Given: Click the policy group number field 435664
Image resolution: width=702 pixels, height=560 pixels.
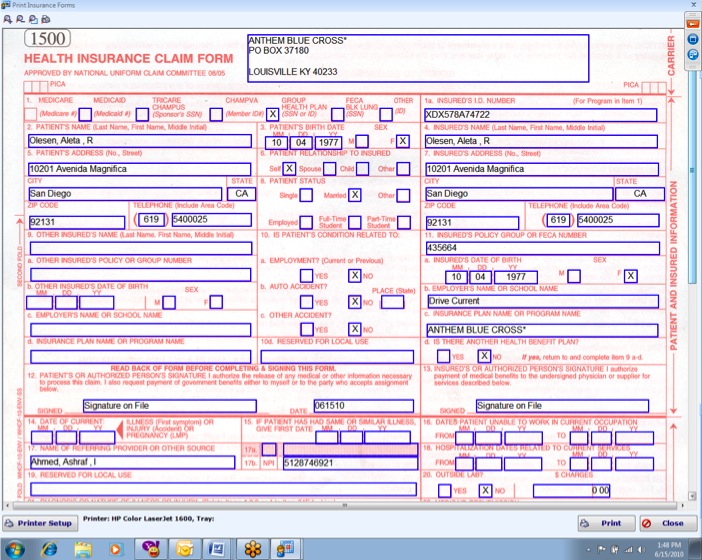Looking at the screenshot, I should [543, 248].
